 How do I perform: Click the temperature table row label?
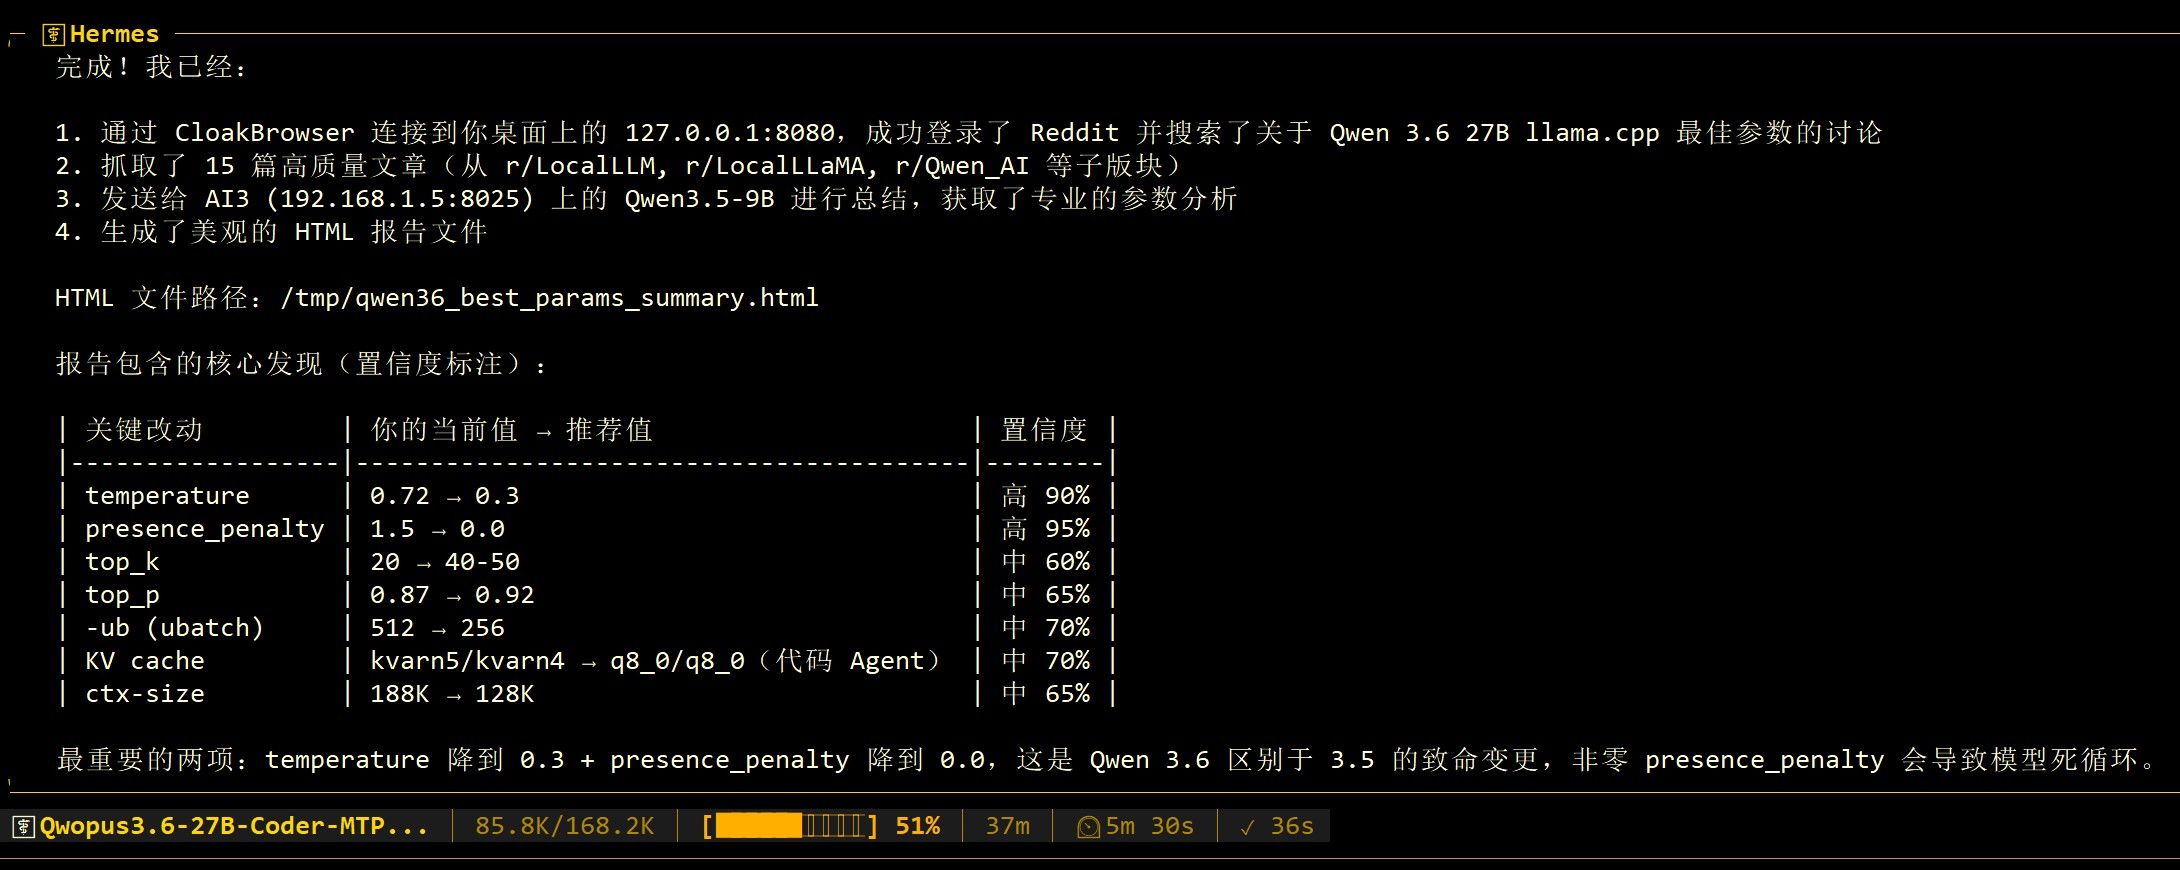(x=167, y=496)
